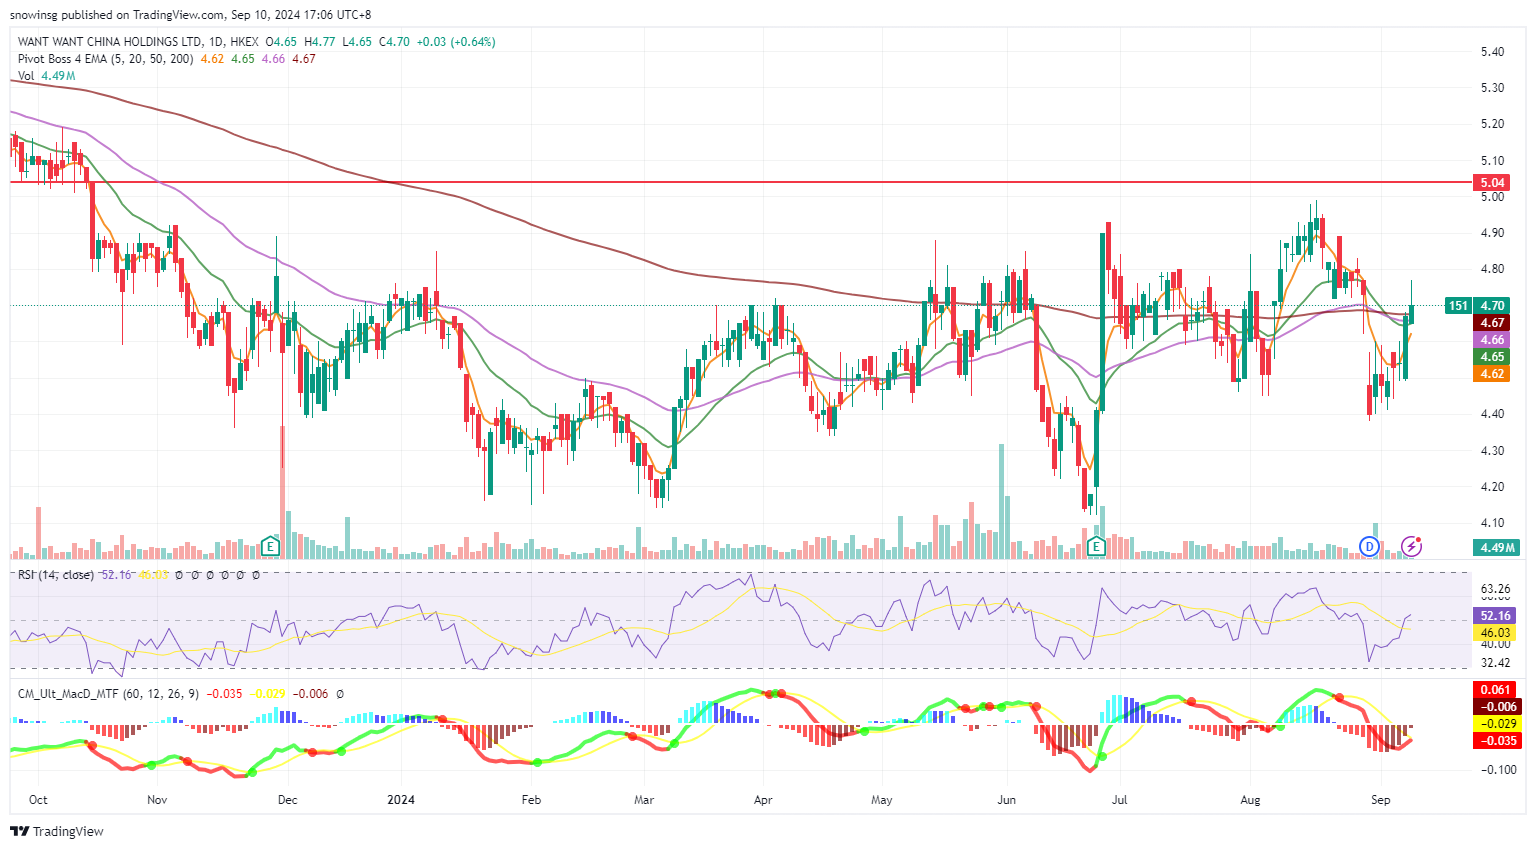The image size is (1536, 849).
Task: Click the green 4.70 current price label
Action: pyautogui.click(x=1493, y=306)
